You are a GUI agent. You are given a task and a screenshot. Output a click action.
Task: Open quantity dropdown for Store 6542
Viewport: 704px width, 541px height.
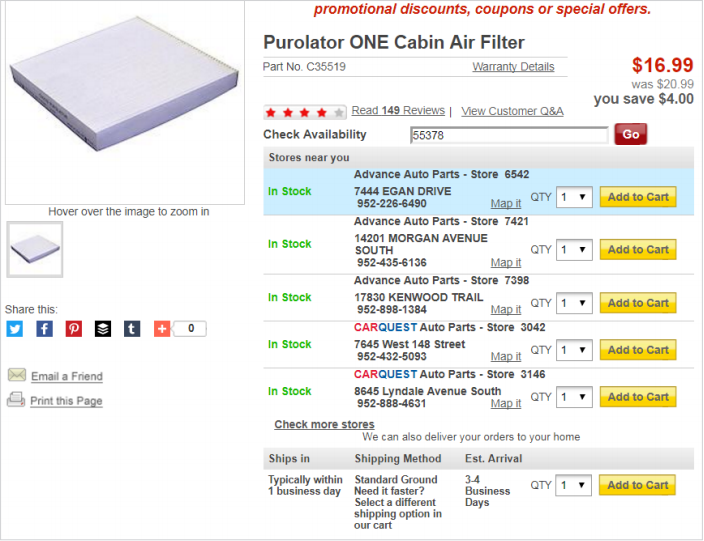[574, 197]
